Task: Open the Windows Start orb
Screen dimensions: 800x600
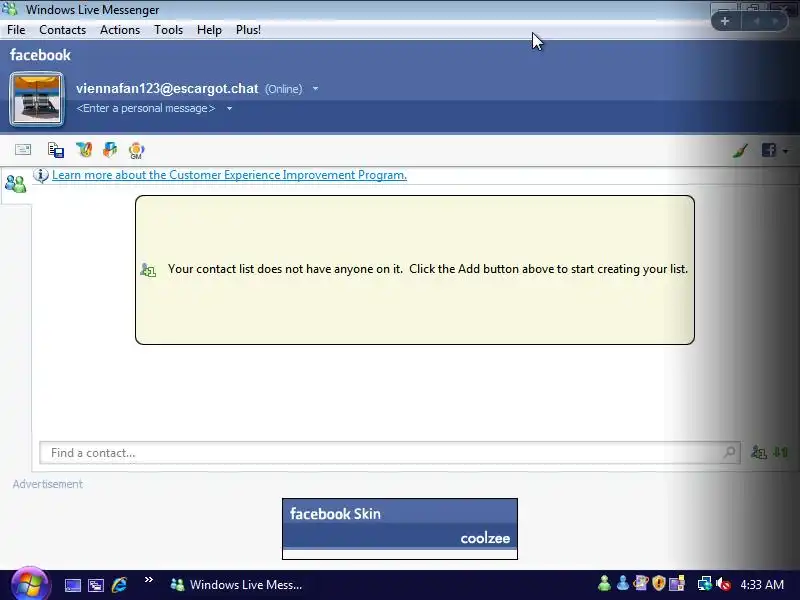Action: point(30,584)
